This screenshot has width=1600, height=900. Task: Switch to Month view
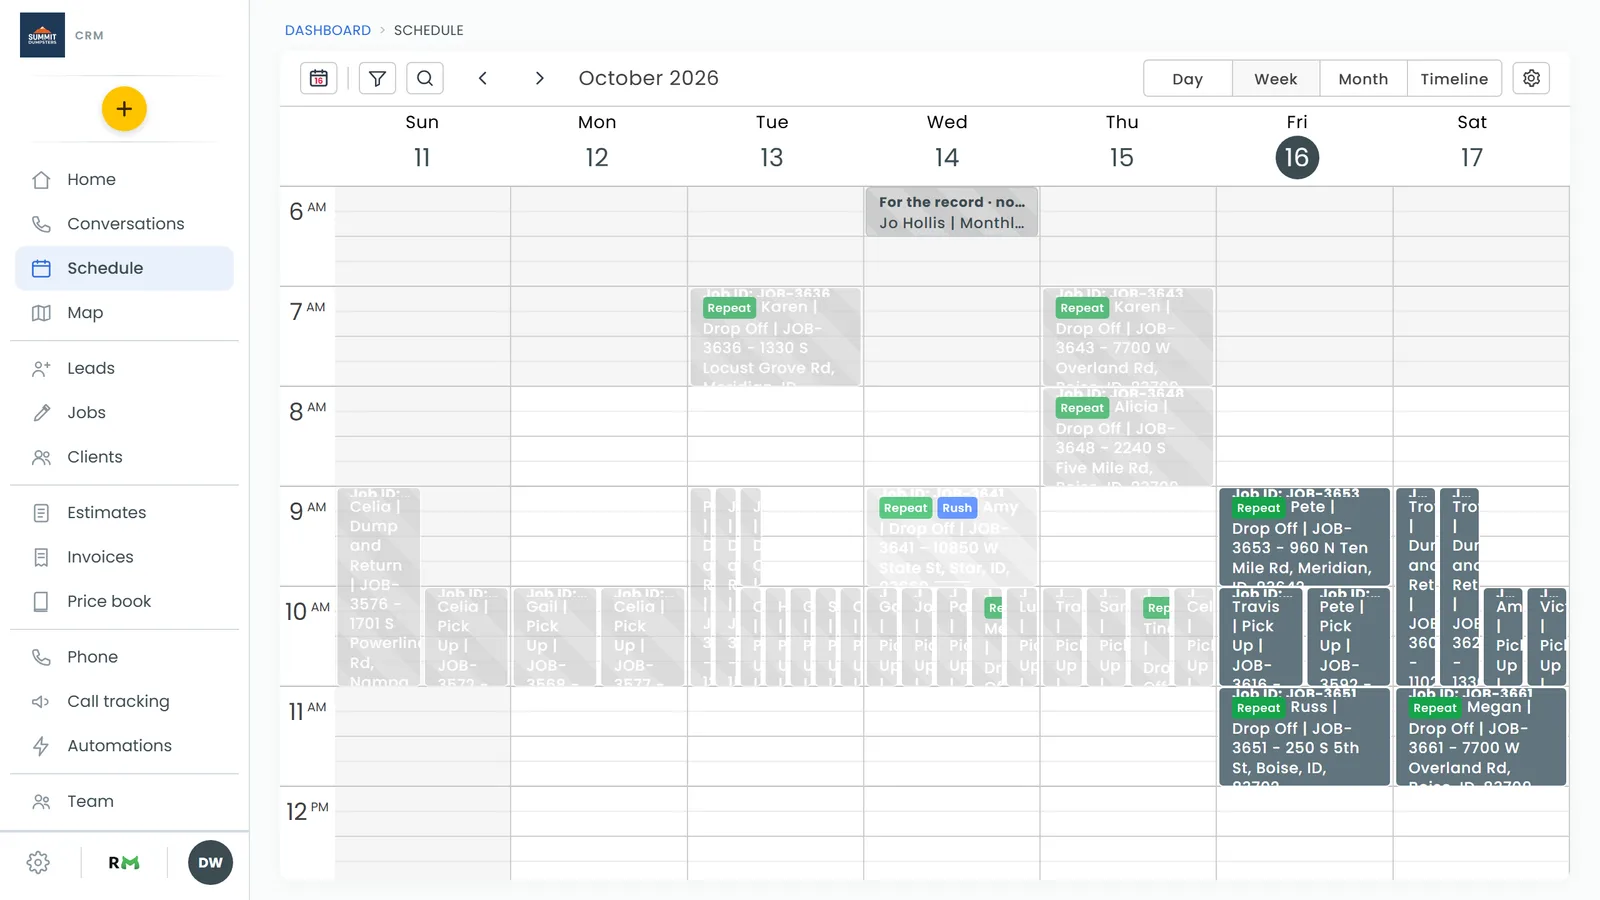pyautogui.click(x=1363, y=79)
